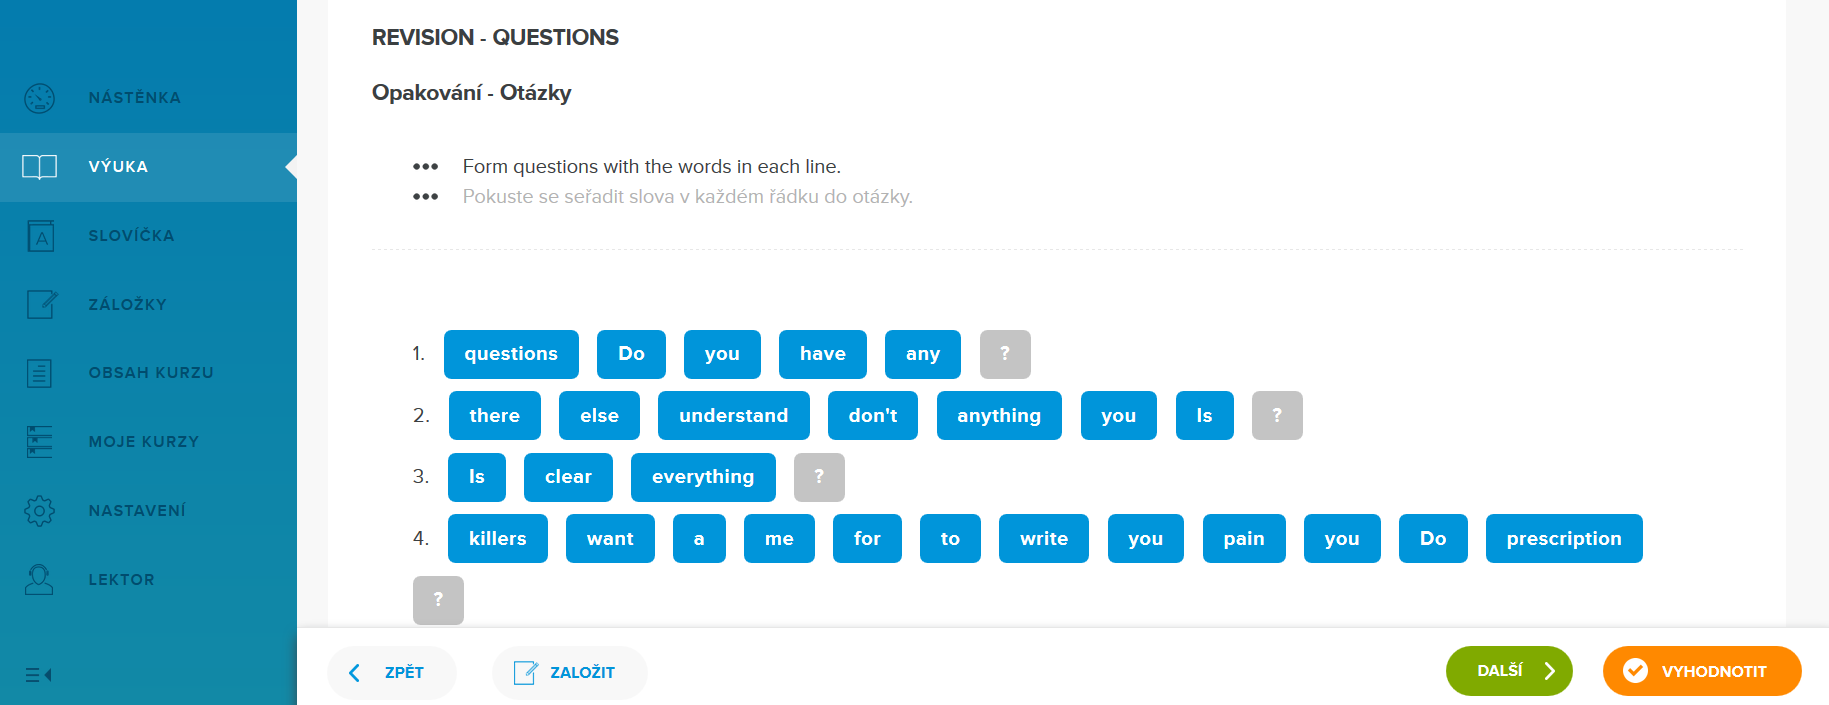Click the Záložky bookmark note icon
The image size is (1829, 705).
coord(41,304)
